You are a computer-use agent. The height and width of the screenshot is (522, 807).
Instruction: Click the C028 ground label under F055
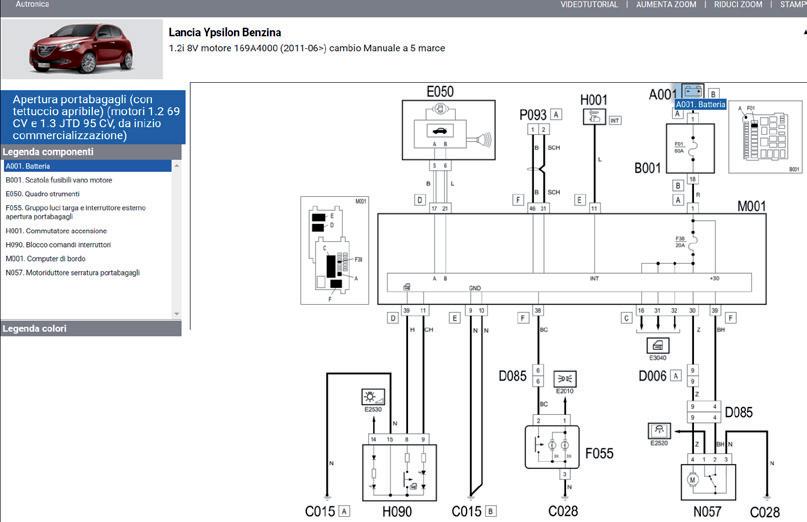pyautogui.click(x=563, y=511)
